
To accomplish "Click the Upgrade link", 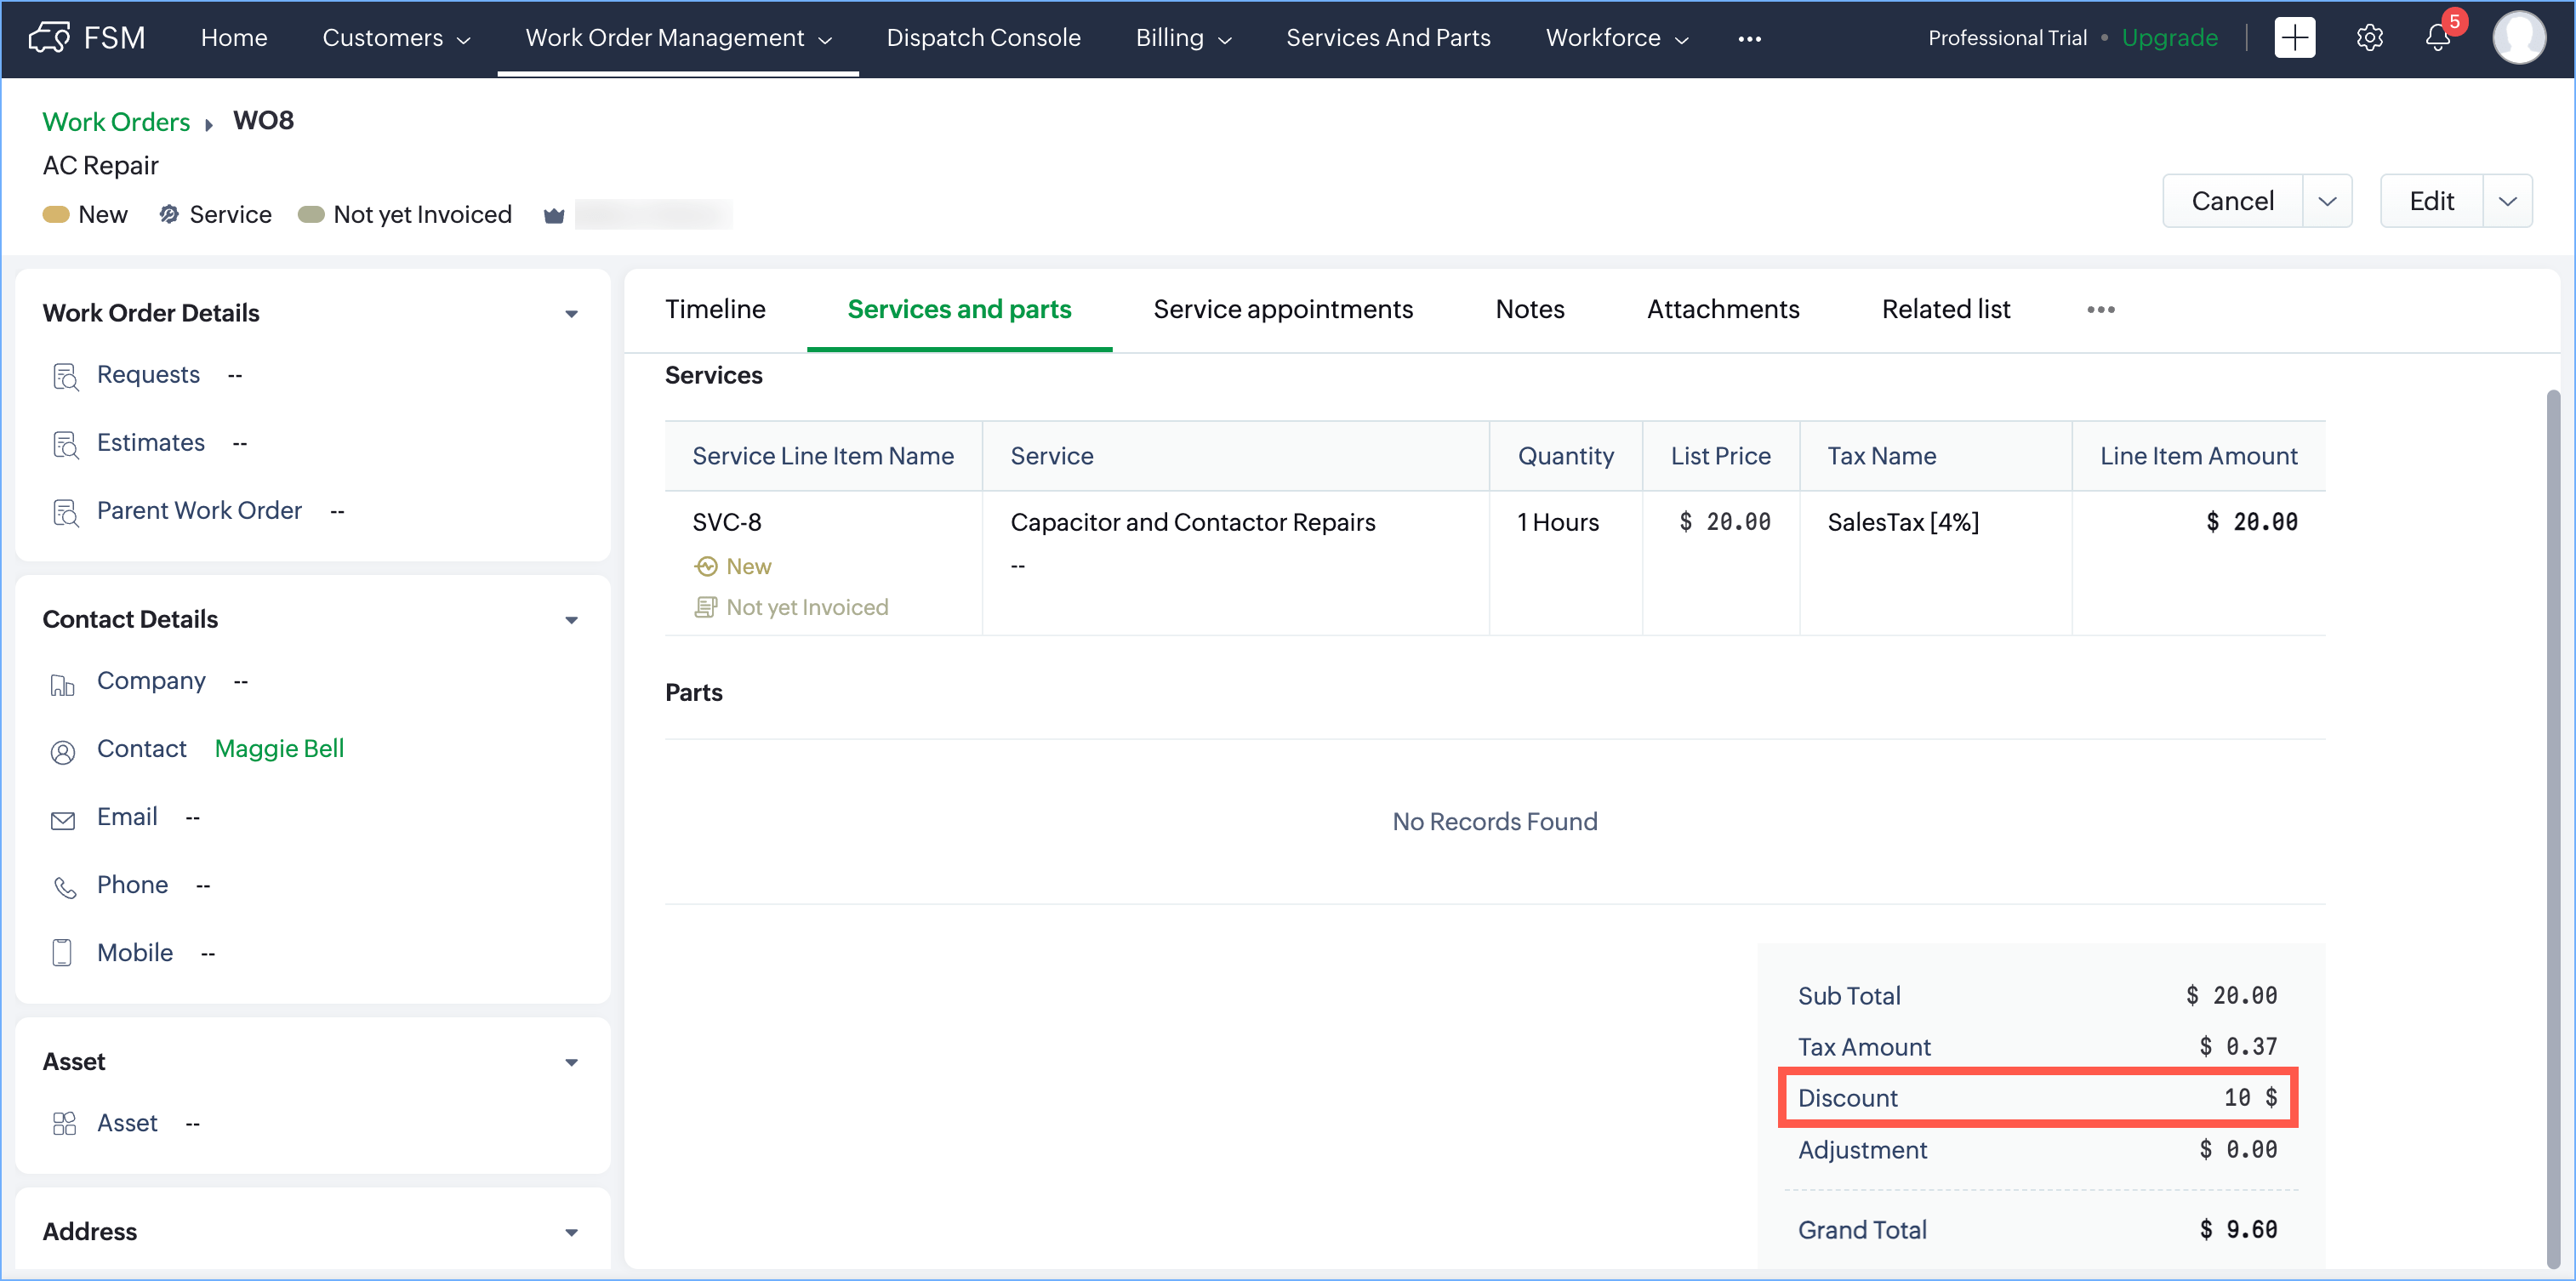I will pos(2169,38).
